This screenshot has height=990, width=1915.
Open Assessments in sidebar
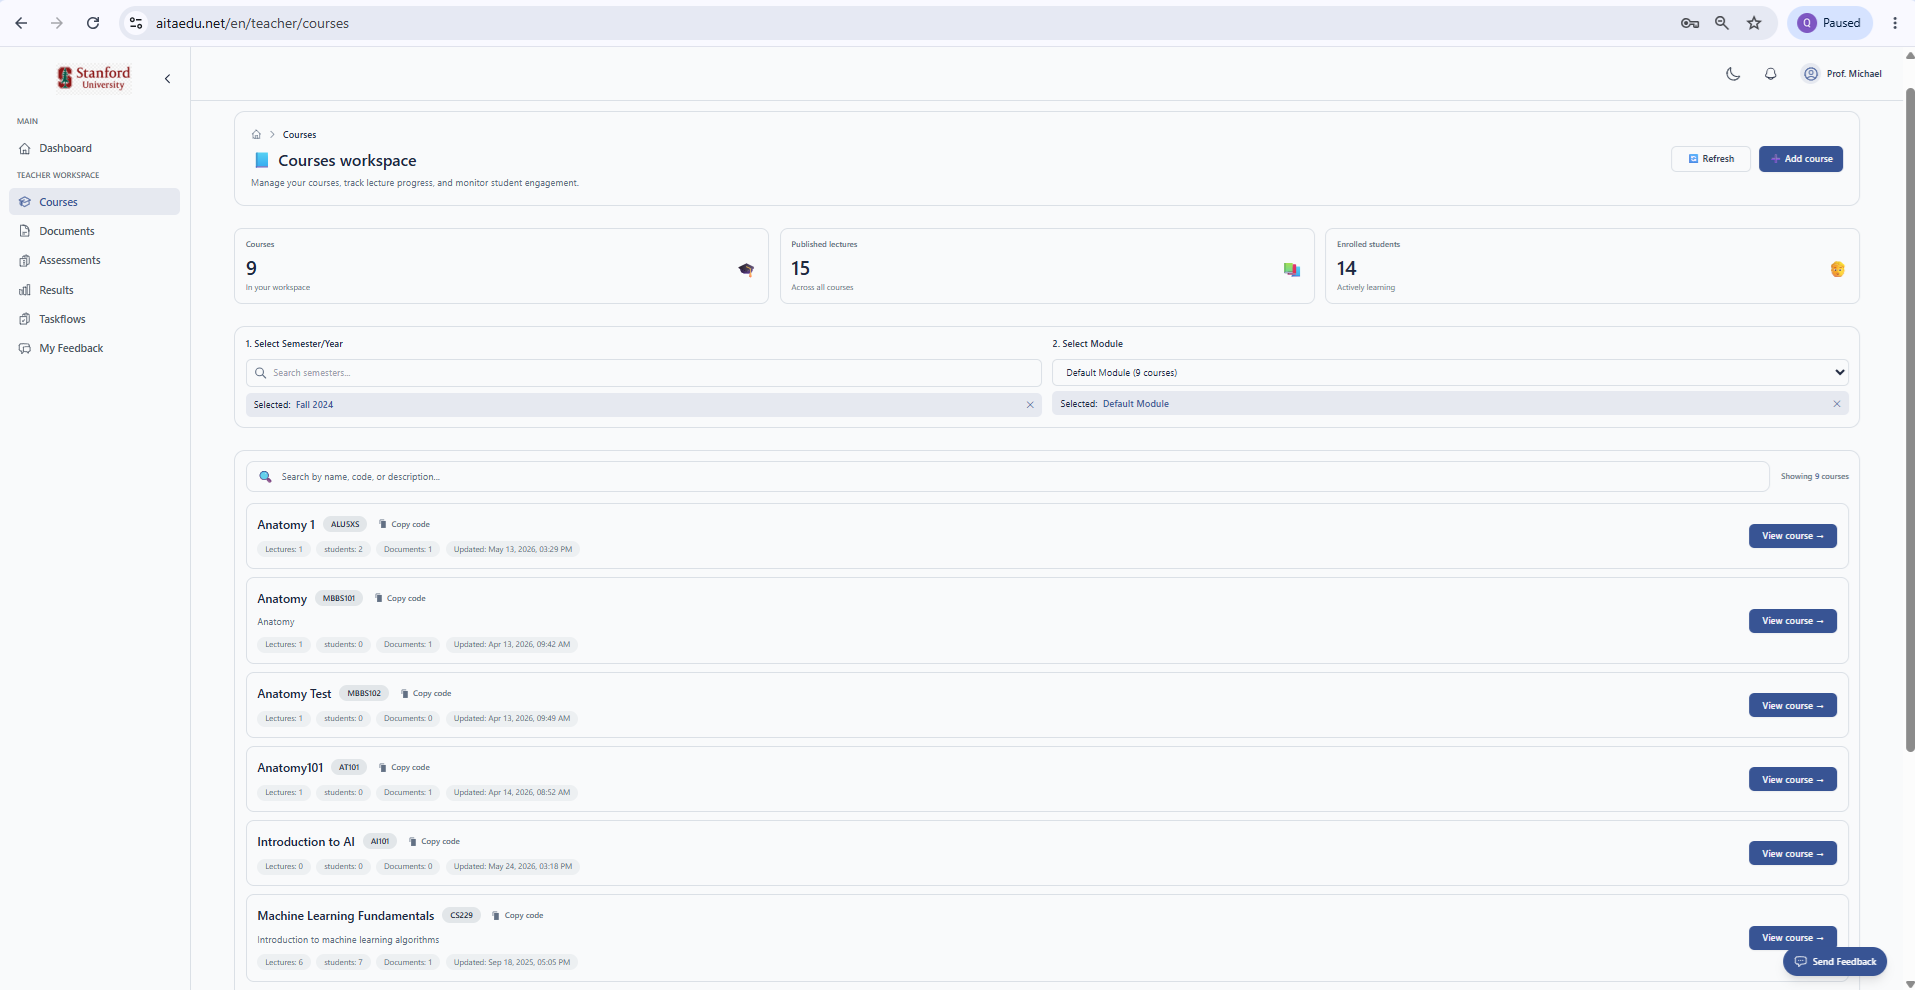click(x=94, y=260)
